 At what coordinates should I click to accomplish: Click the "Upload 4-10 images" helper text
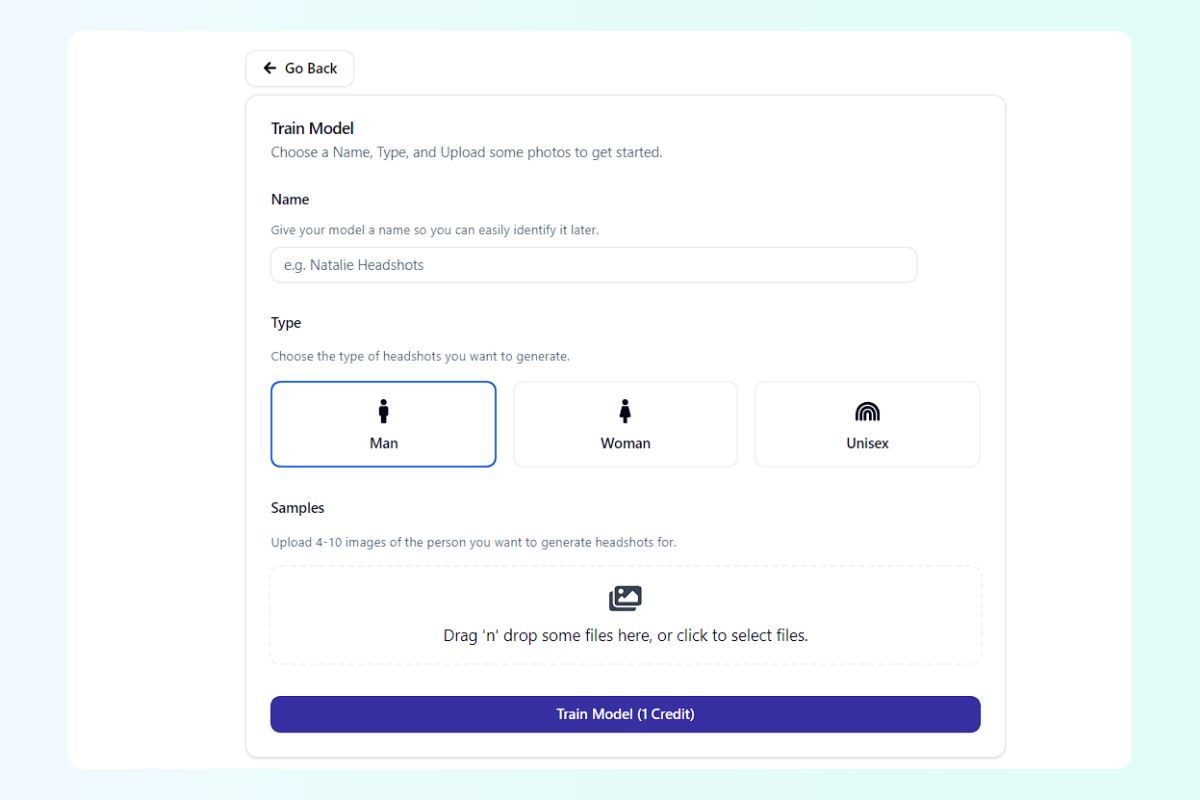pyautogui.click(x=473, y=542)
